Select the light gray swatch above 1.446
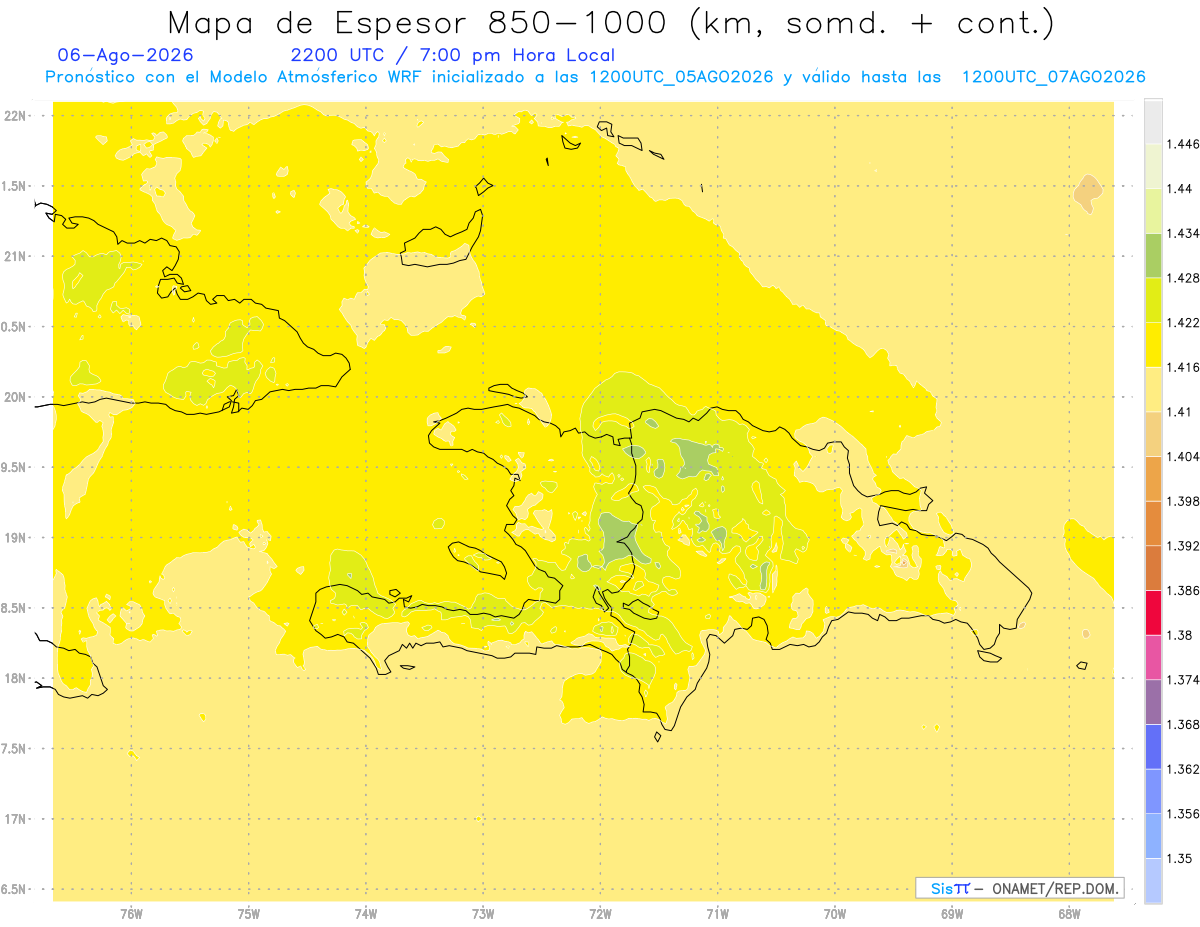The height and width of the screenshot is (927, 1200). pos(1153,122)
